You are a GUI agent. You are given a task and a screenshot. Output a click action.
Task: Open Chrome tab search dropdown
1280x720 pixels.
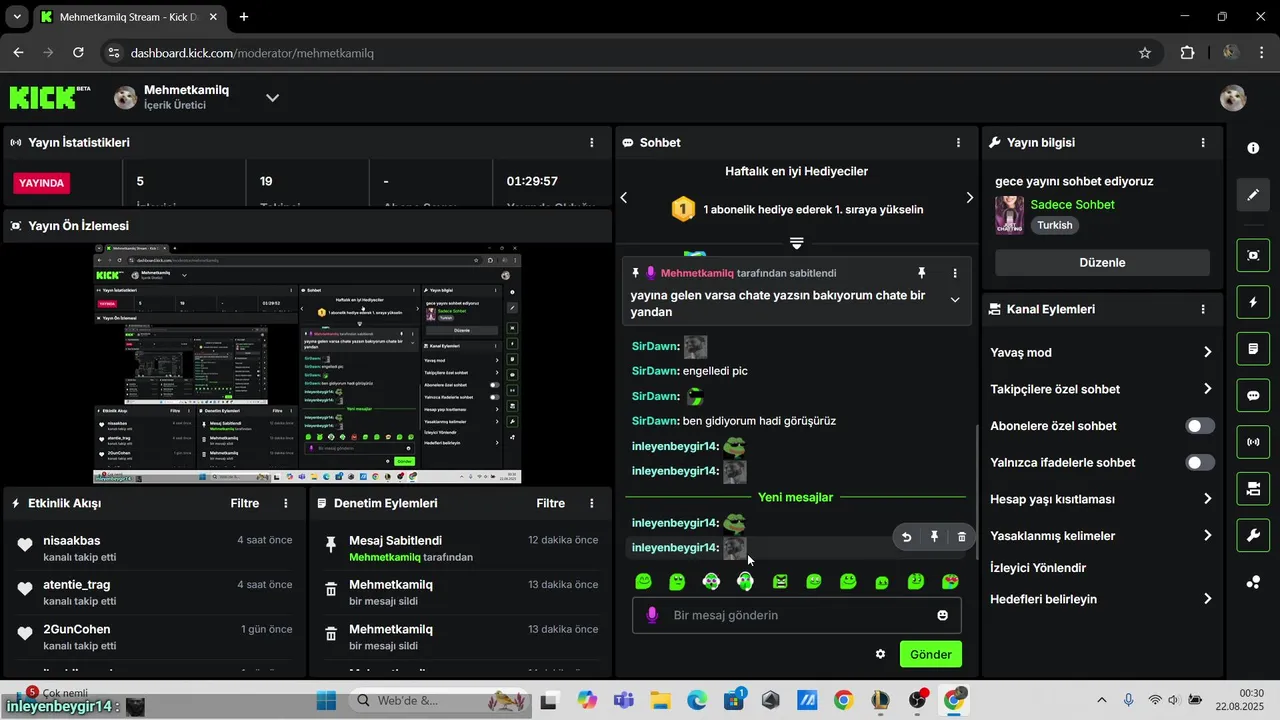[x=17, y=17]
